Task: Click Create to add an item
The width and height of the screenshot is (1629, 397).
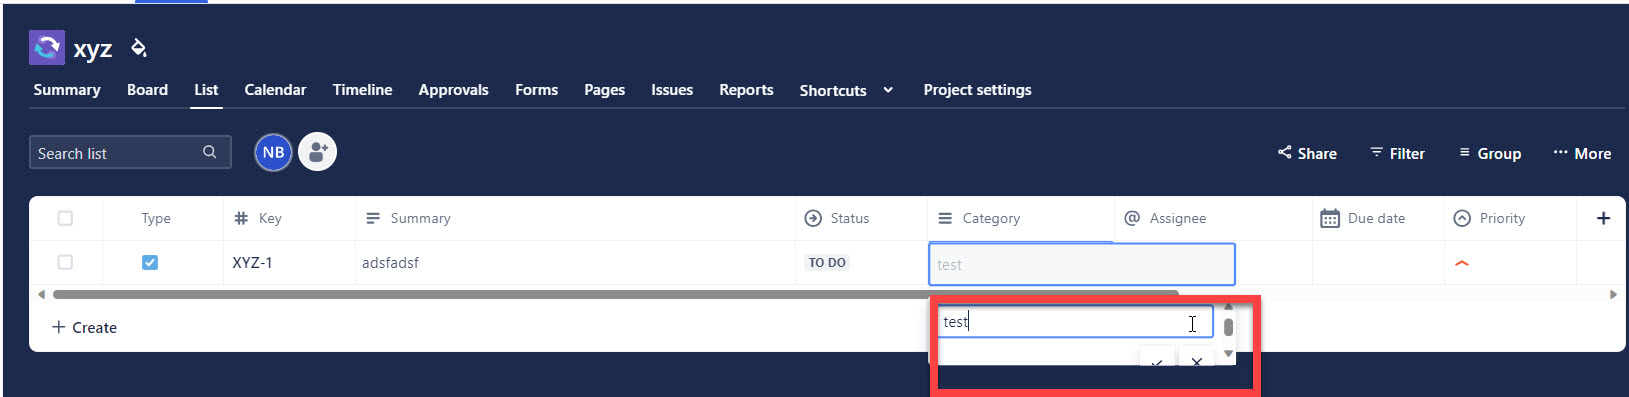Action: 84,327
